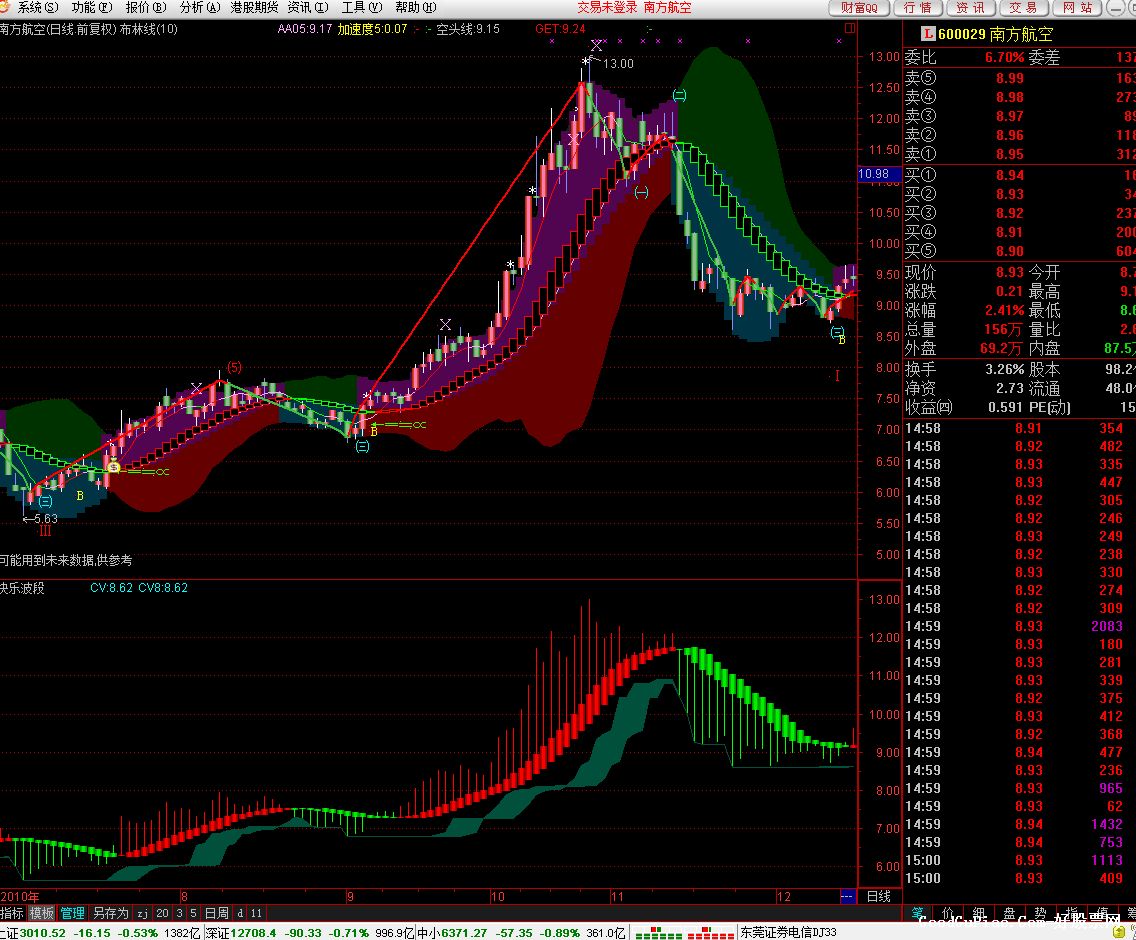Click the 模板 tab at bottom
Image resolution: width=1136 pixels, height=940 pixels.
pyautogui.click(x=41, y=913)
